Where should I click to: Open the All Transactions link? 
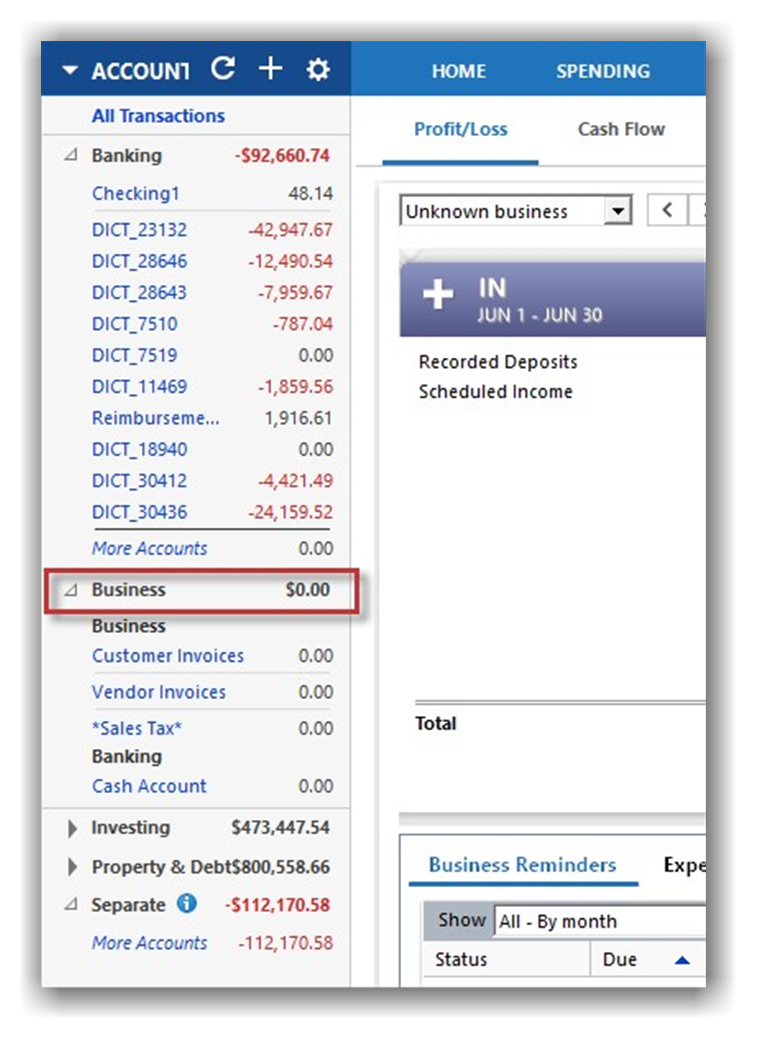tap(158, 116)
